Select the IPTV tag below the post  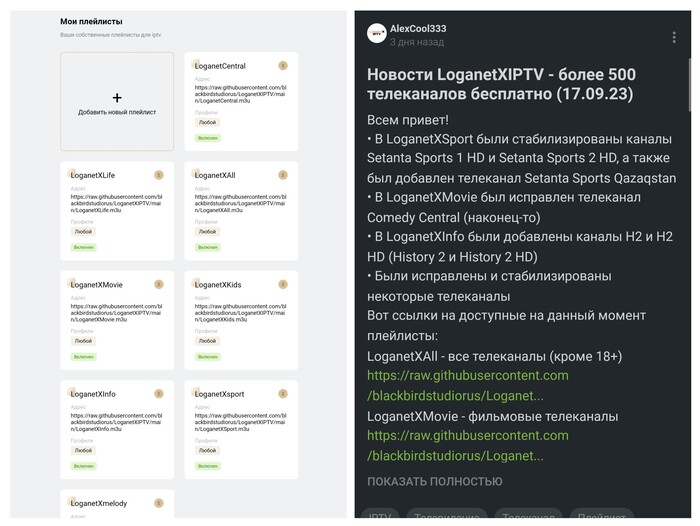[x=380, y=516]
